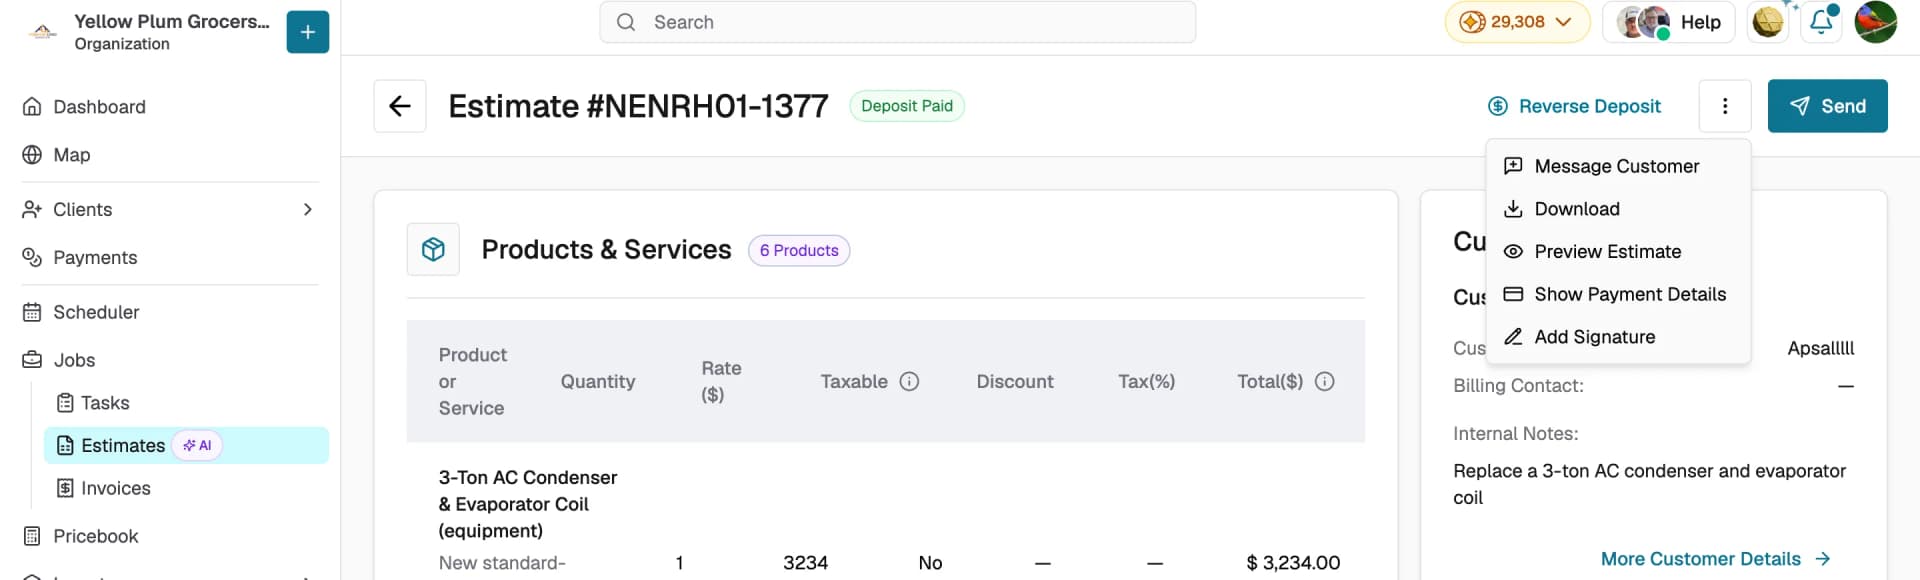Click the Estimate #NENRH01-1377 title
The width and height of the screenshot is (1920, 580).
point(638,106)
